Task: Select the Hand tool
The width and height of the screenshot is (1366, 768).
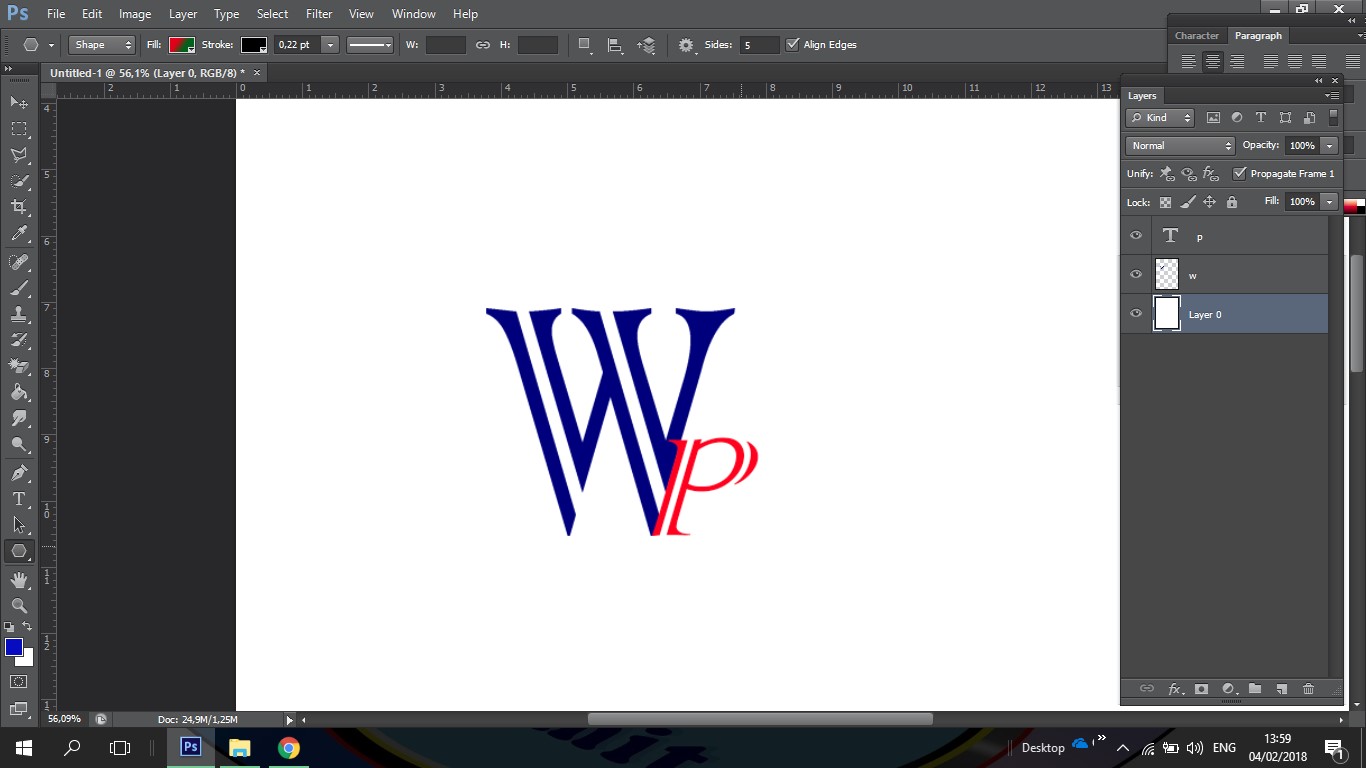Action: coord(19,580)
